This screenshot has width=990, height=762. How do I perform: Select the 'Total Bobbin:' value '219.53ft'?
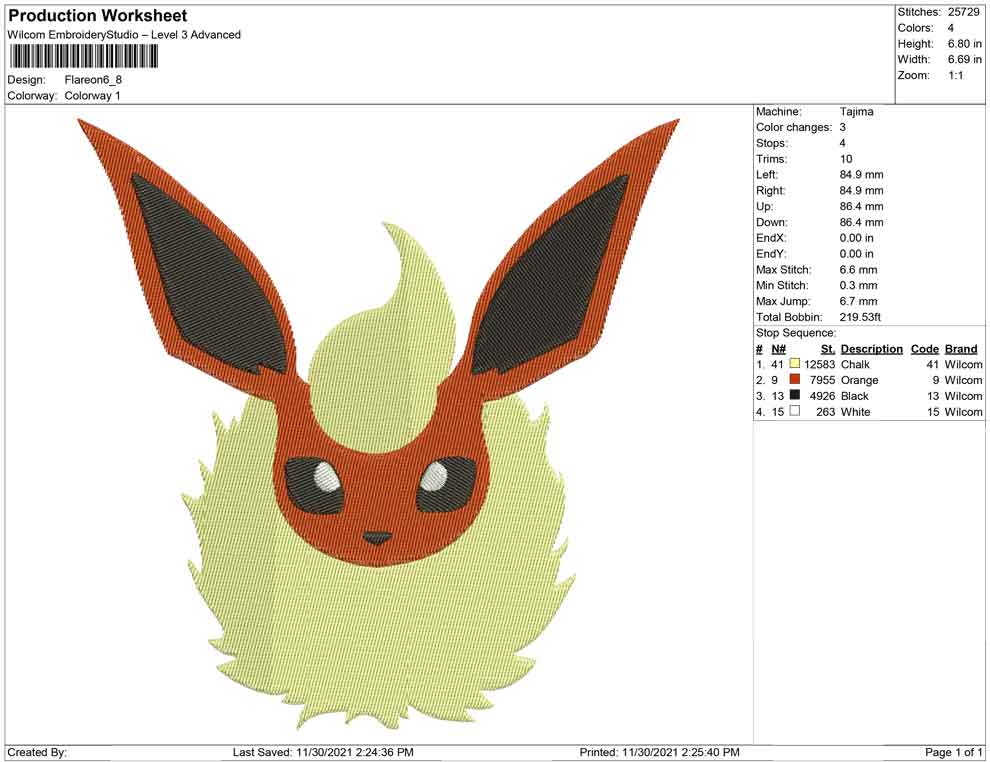click(860, 317)
